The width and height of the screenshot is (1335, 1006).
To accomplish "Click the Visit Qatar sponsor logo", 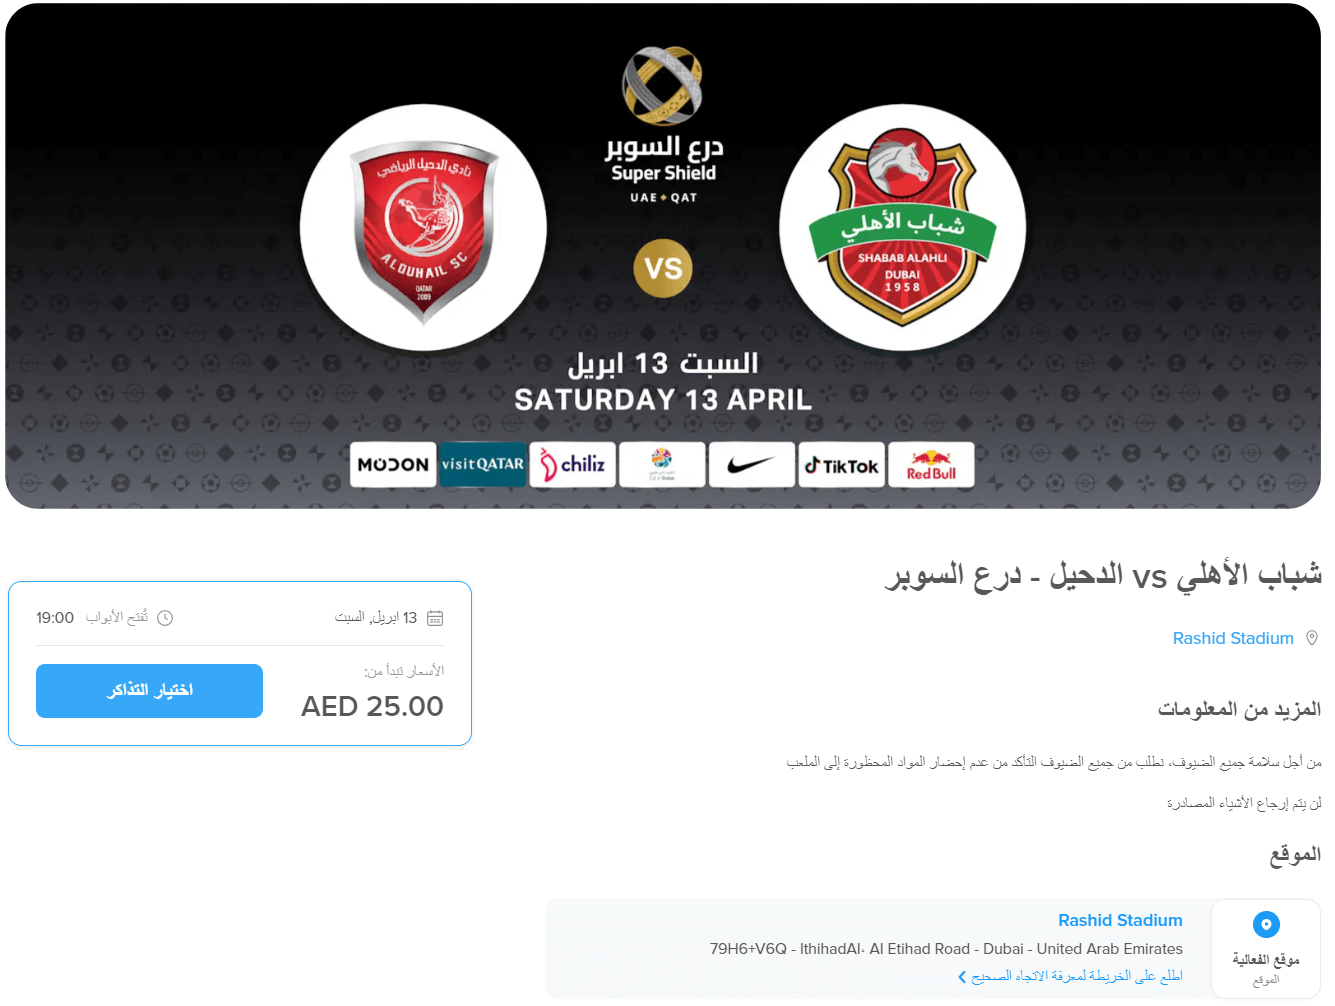I will [483, 465].
